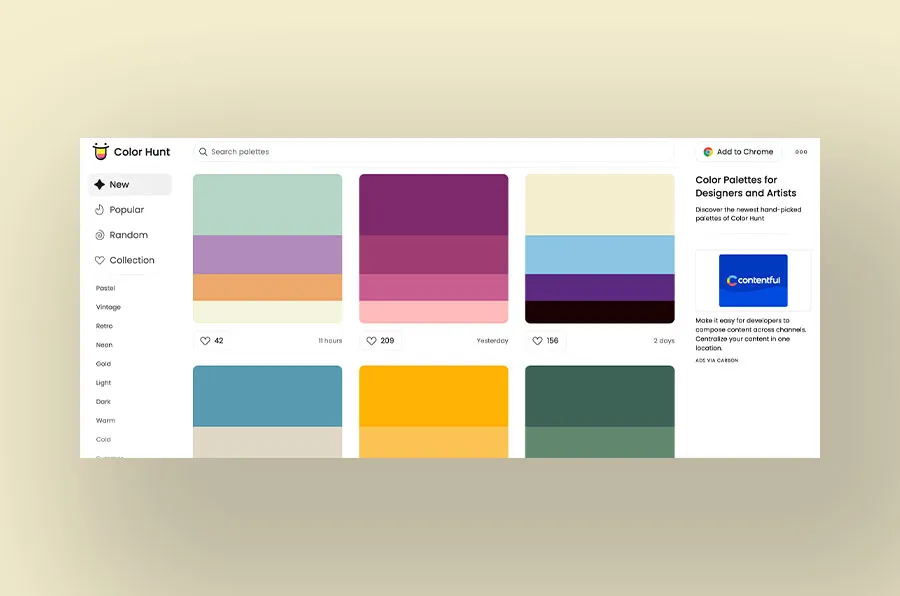Open the Neon filter category
Viewport: 900px width, 596px height.
click(x=103, y=345)
